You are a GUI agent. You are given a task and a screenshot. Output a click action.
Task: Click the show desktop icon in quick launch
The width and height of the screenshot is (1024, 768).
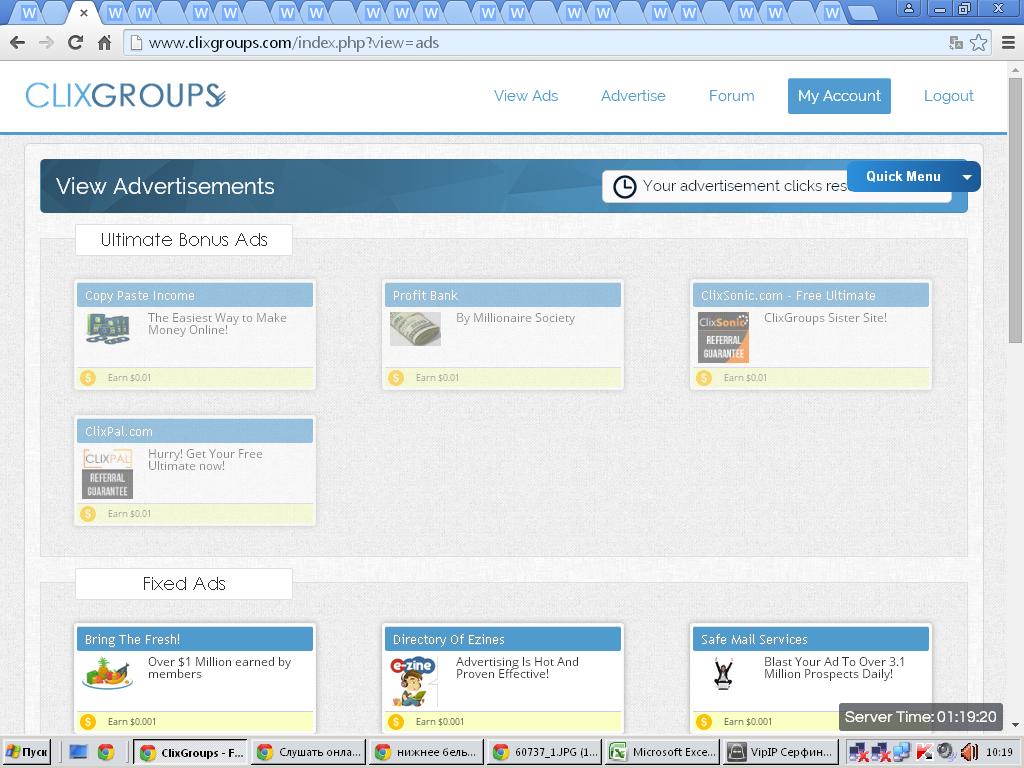pyautogui.click(x=78, y=752)
